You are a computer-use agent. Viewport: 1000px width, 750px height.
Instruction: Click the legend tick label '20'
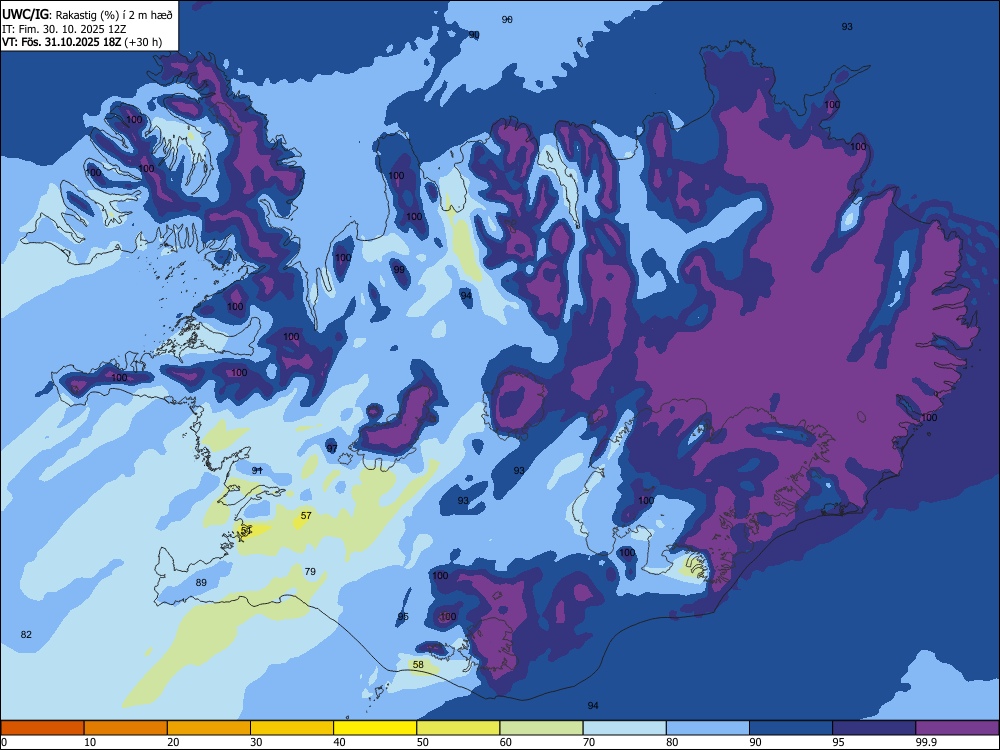173,742
